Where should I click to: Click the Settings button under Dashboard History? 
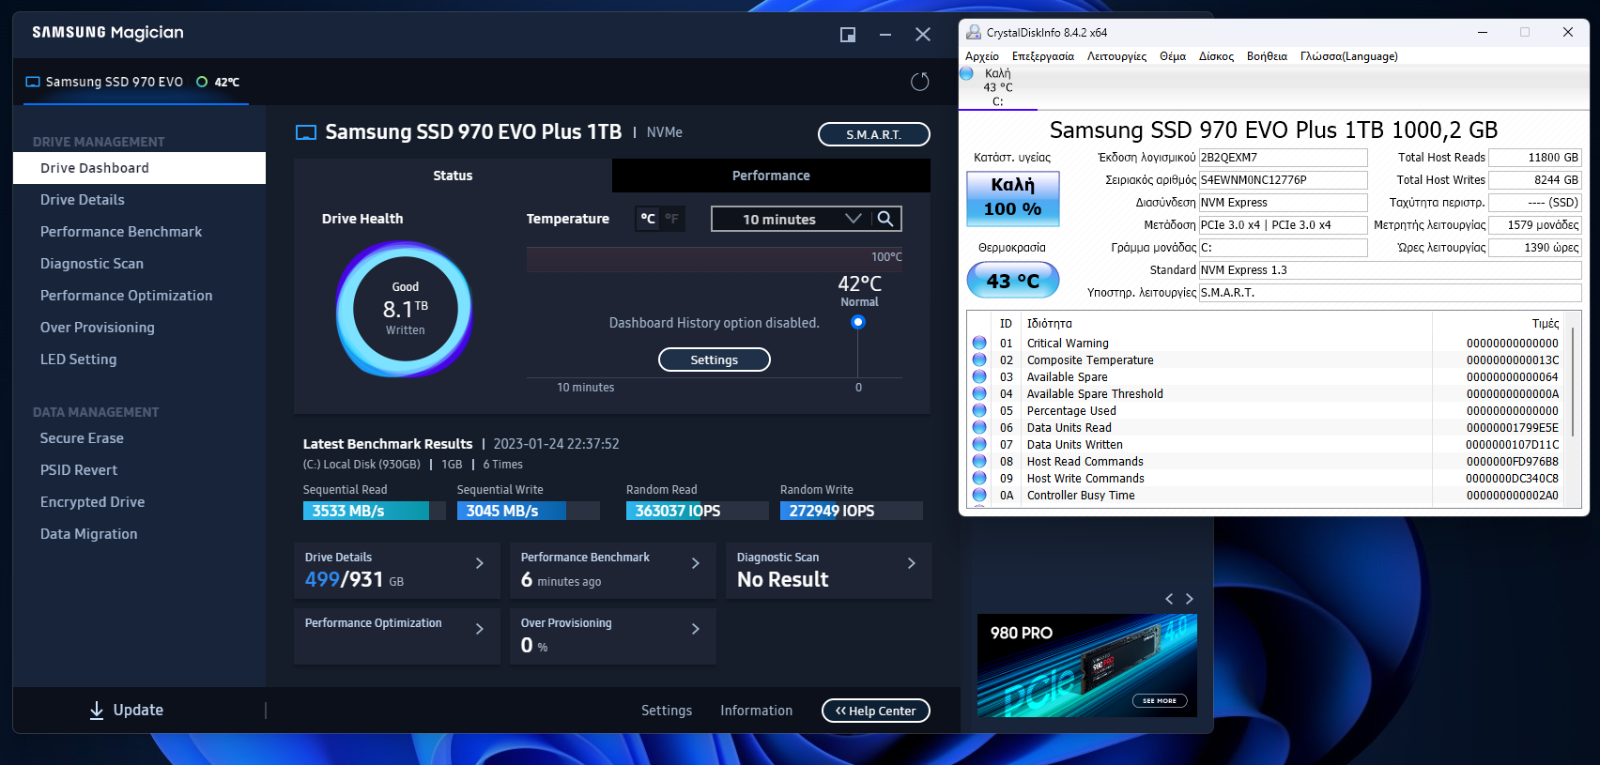coord(714,360)
